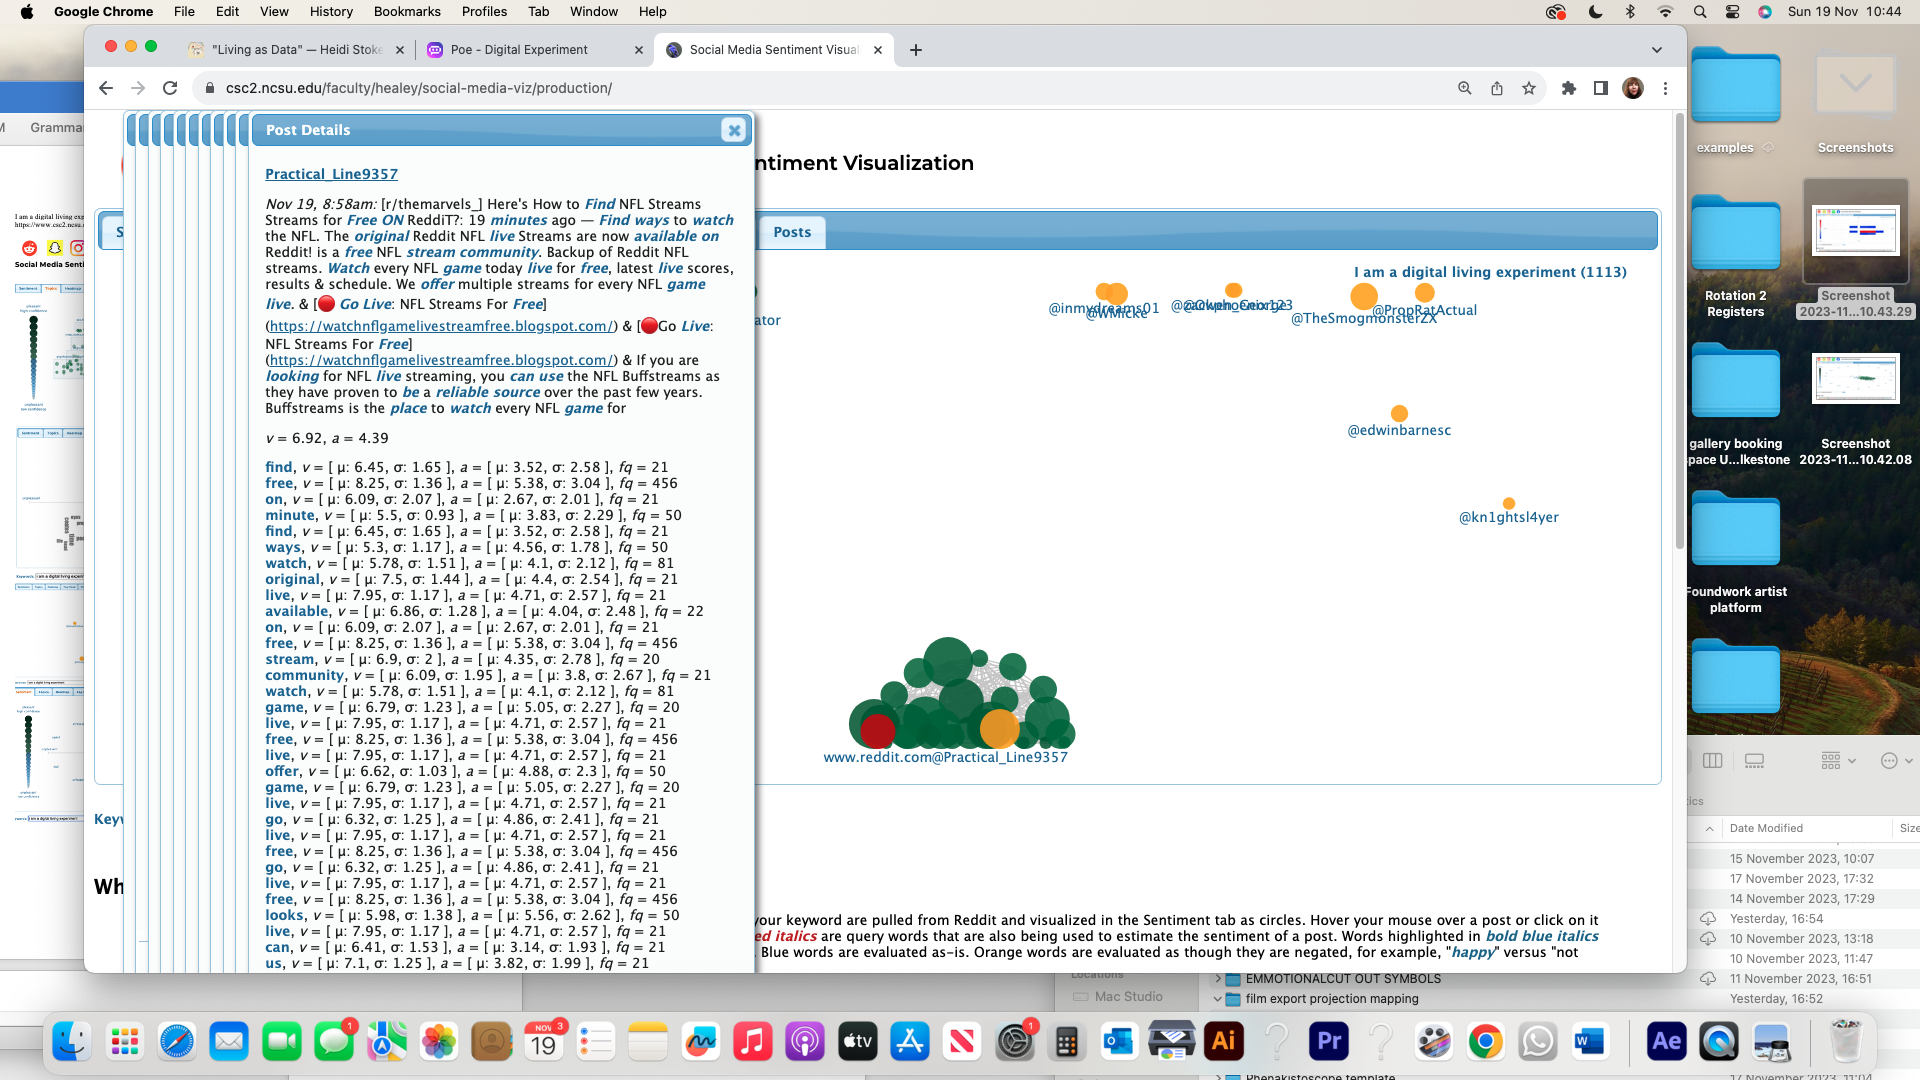Open the File menu

pos(184,12)
